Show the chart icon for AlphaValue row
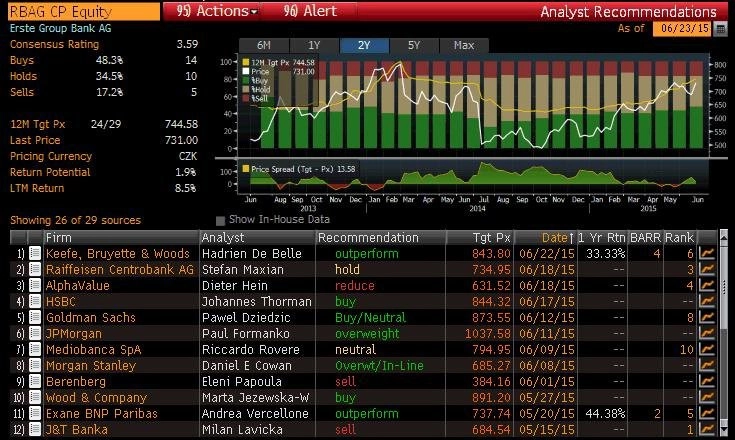 [x=706, y=285]
